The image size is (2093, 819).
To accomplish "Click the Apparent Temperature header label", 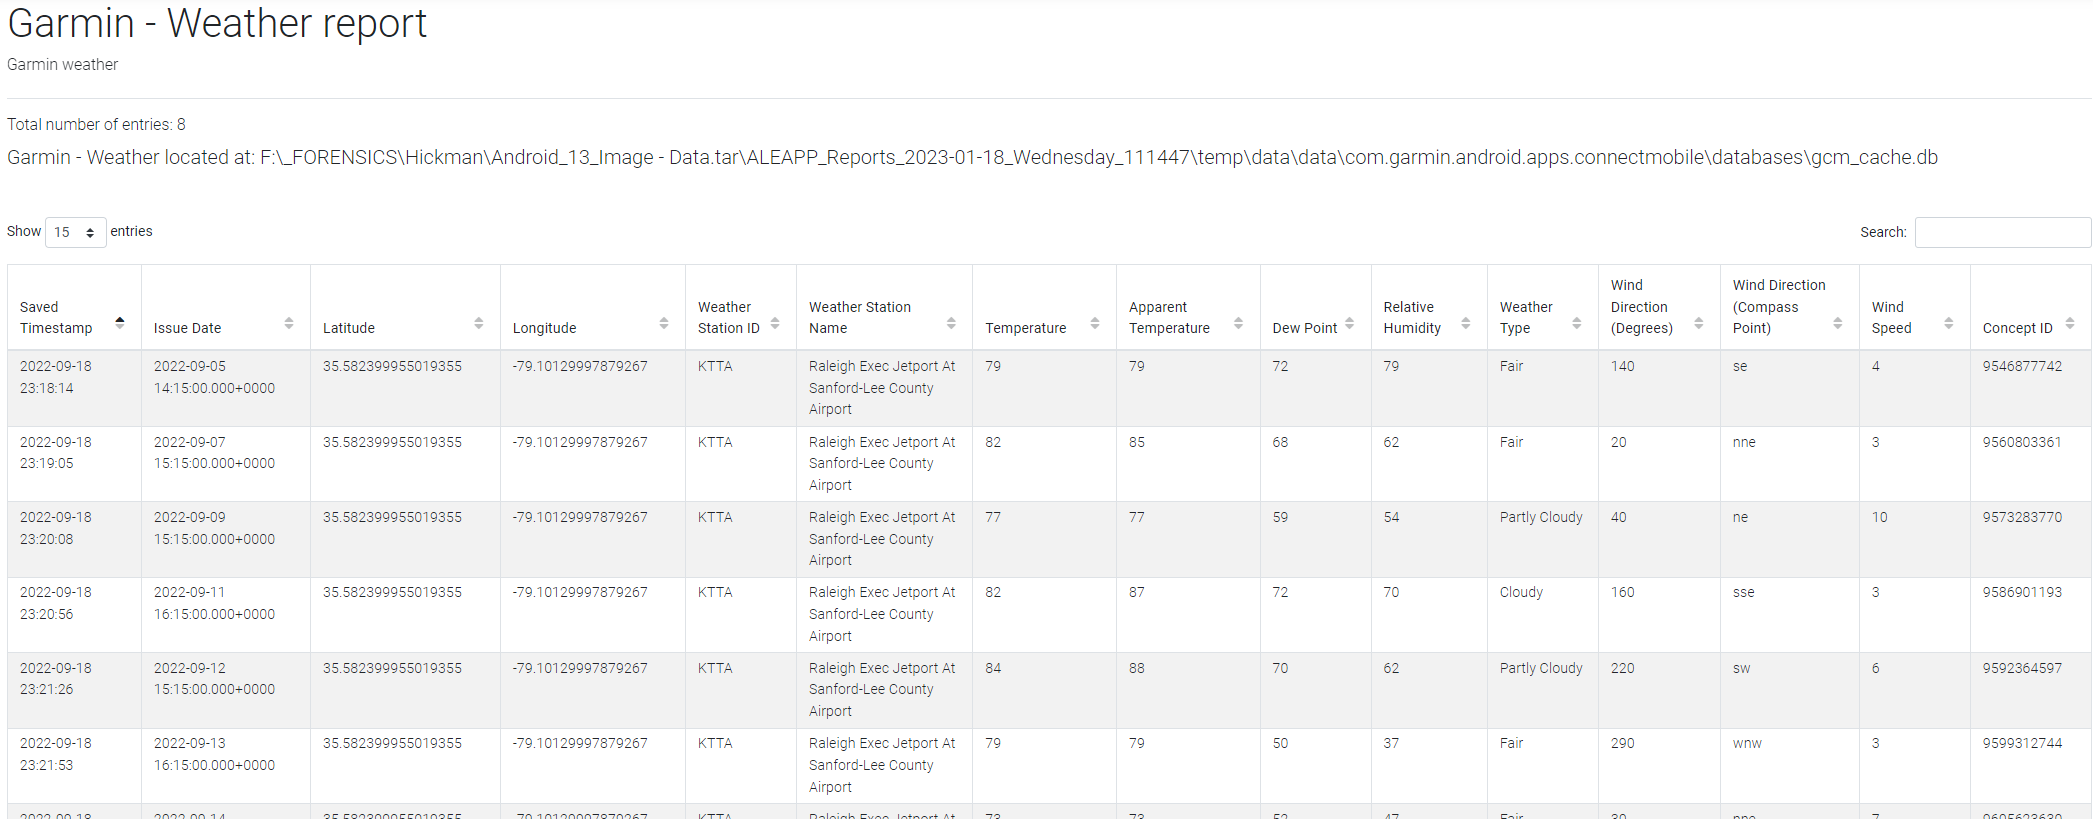I will point(1169,317).
